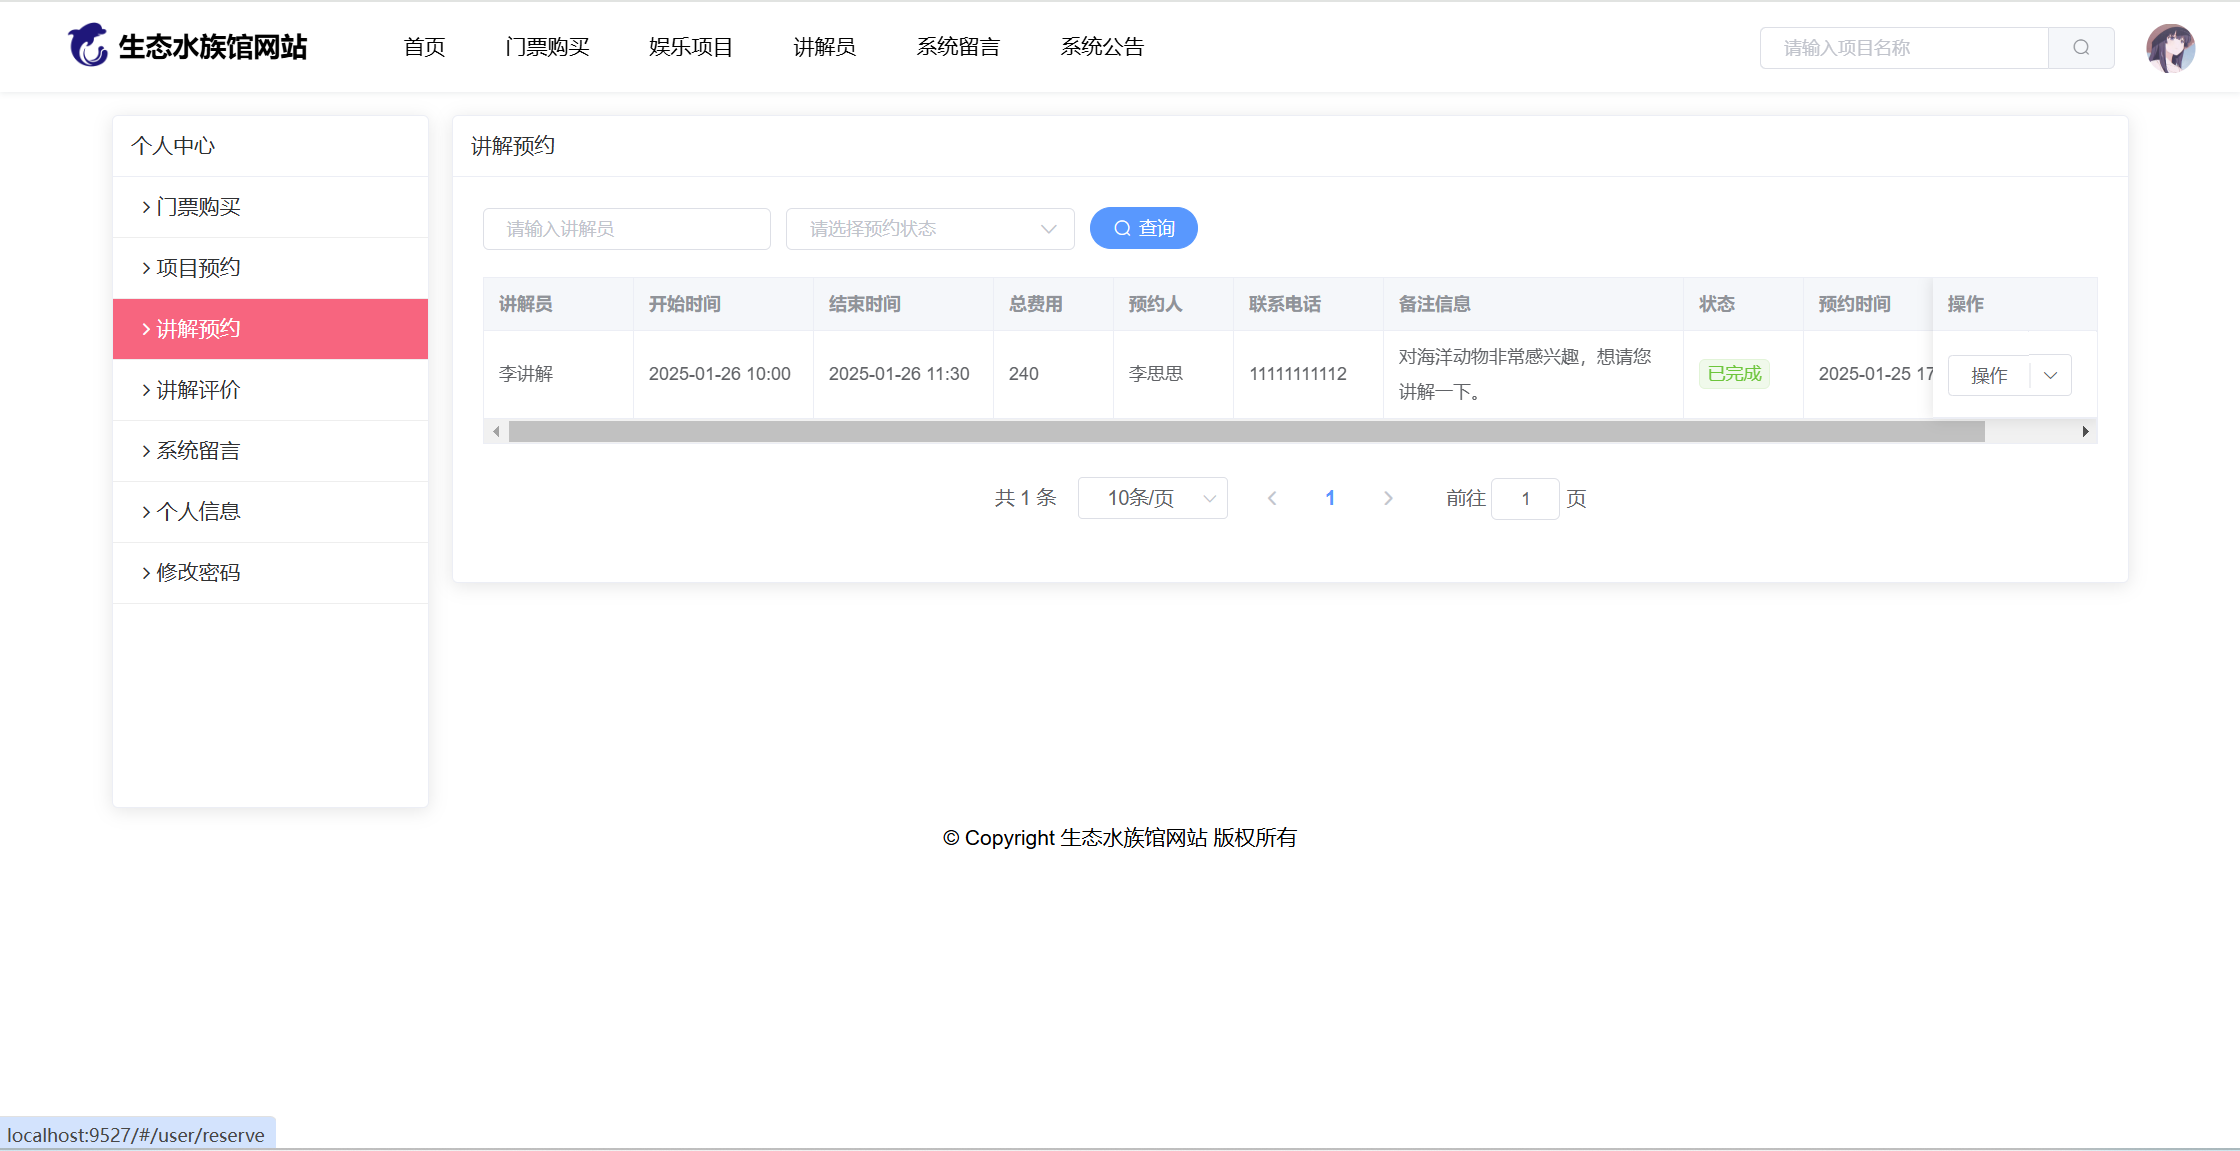Expand the 10条/页 page size selector
This screenshot has width=2240, height=1151.
tap(1152, 498)
